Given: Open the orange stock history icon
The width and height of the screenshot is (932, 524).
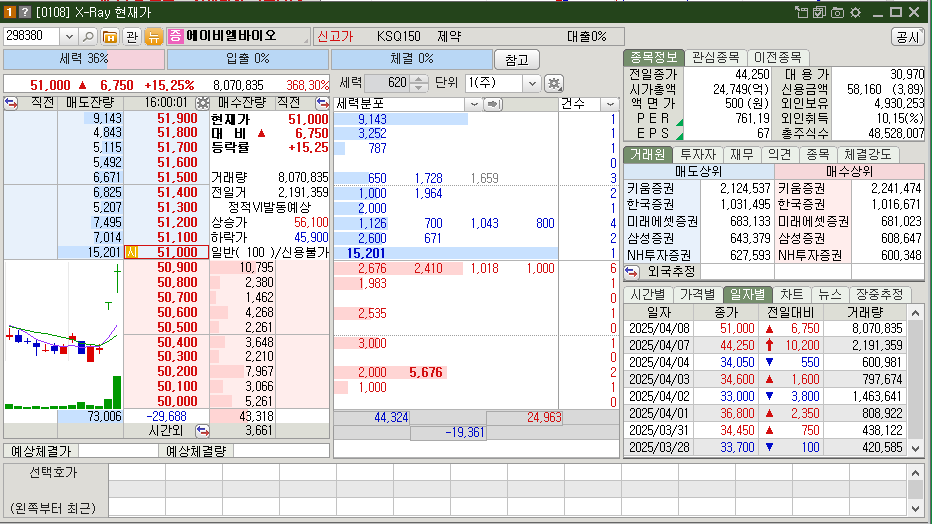Looking at the screenshot, I should click(x=110, y=37).
